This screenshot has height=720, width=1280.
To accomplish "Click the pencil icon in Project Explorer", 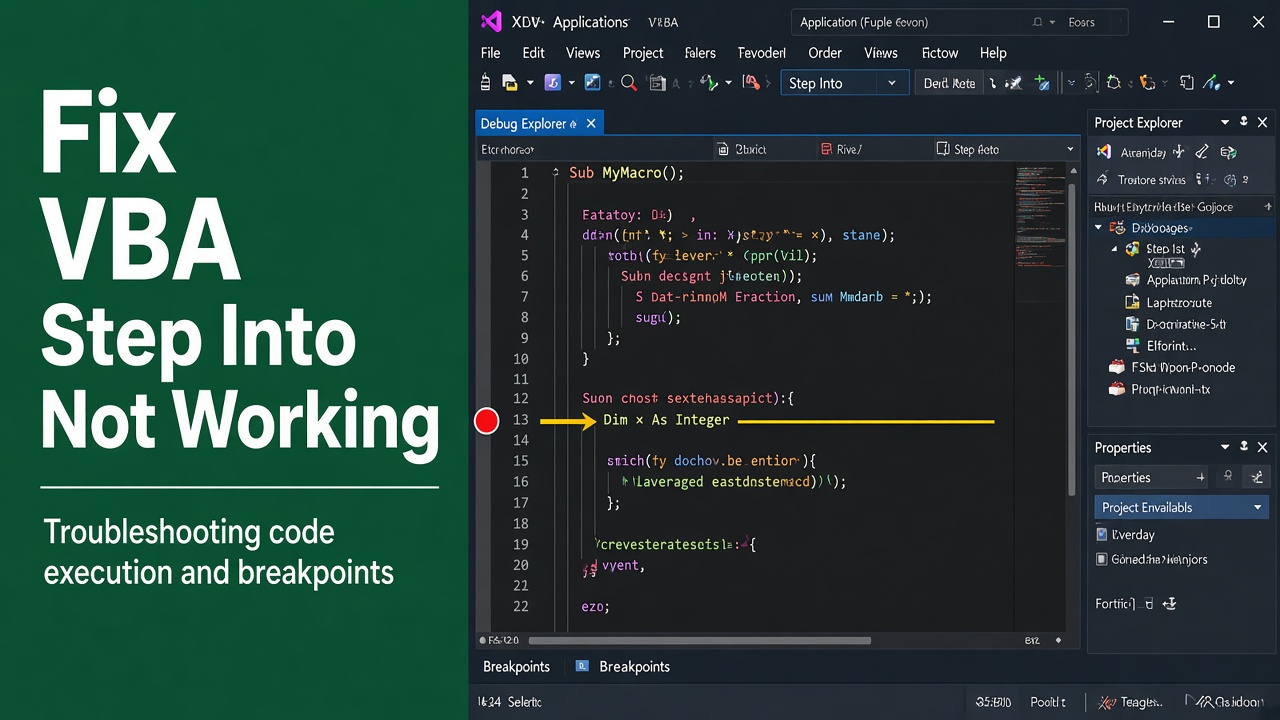I will tap(1202, 152).
